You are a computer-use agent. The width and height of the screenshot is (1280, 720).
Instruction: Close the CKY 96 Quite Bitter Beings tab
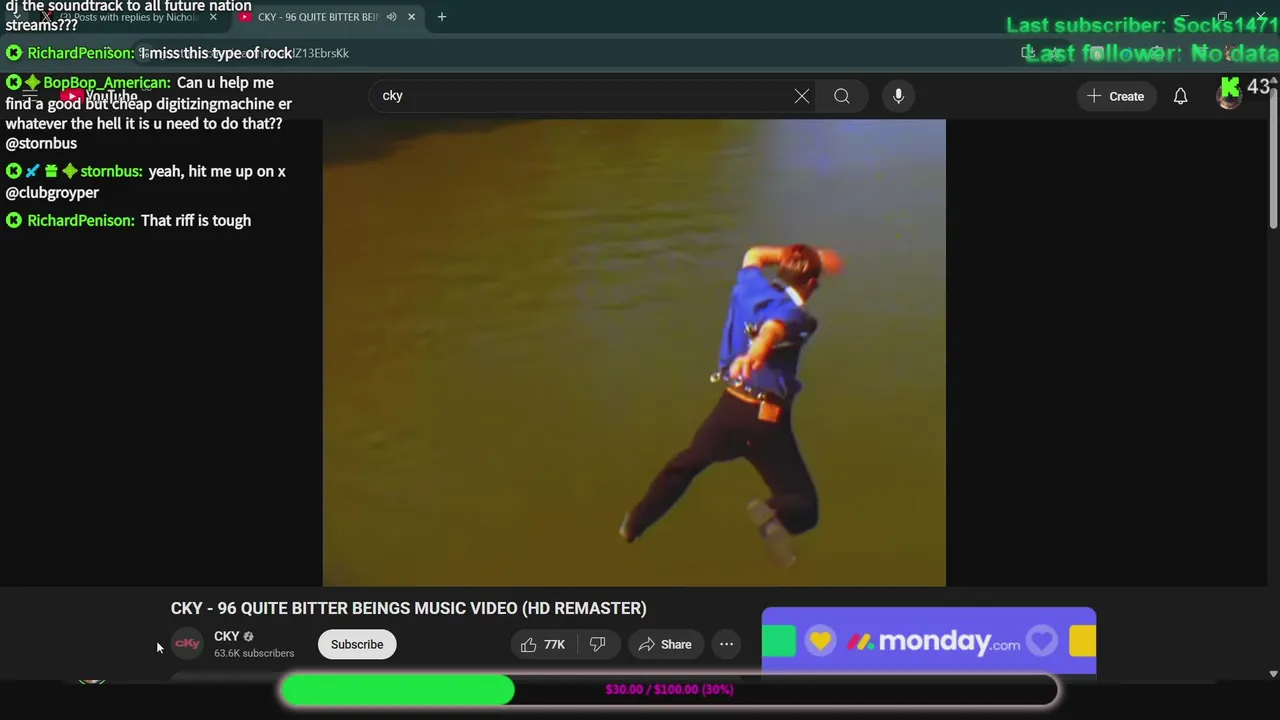coord(411,17)
